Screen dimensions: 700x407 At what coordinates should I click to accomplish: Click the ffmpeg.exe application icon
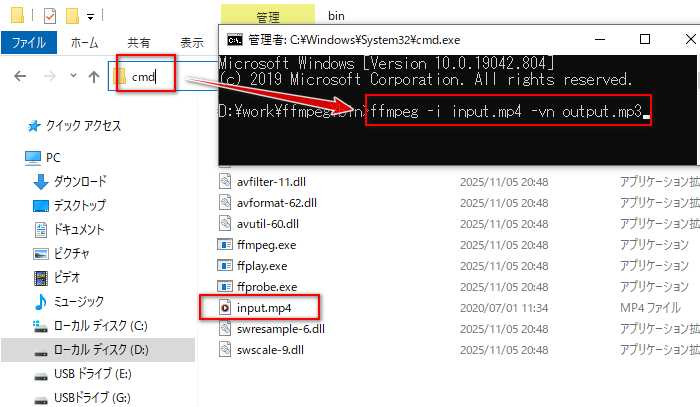(225, 245)
